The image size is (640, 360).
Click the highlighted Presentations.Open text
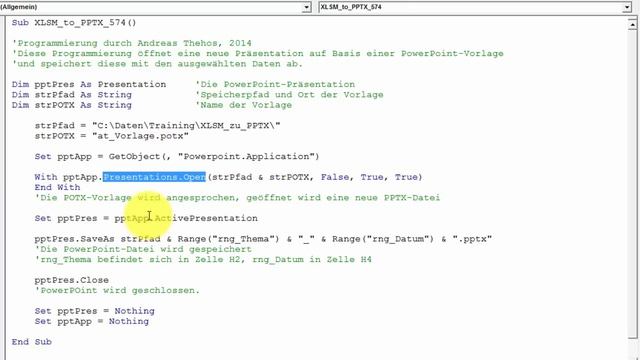point(154,177)
